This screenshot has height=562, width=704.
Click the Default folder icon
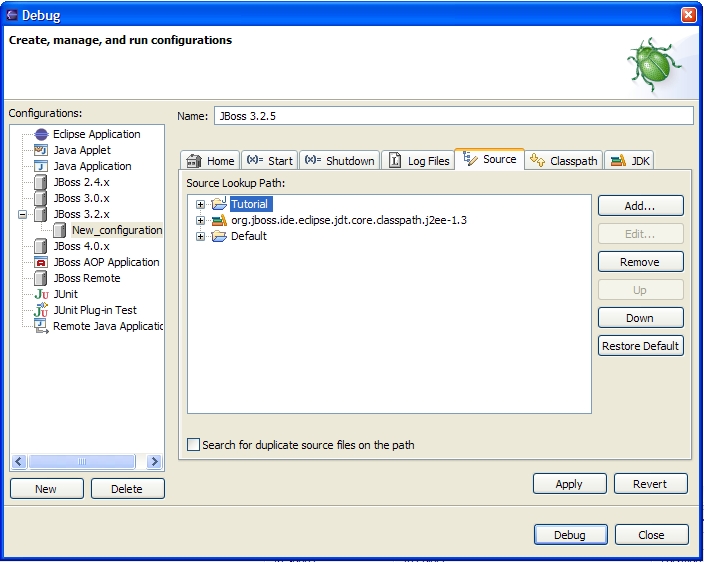tap(220, 236)
